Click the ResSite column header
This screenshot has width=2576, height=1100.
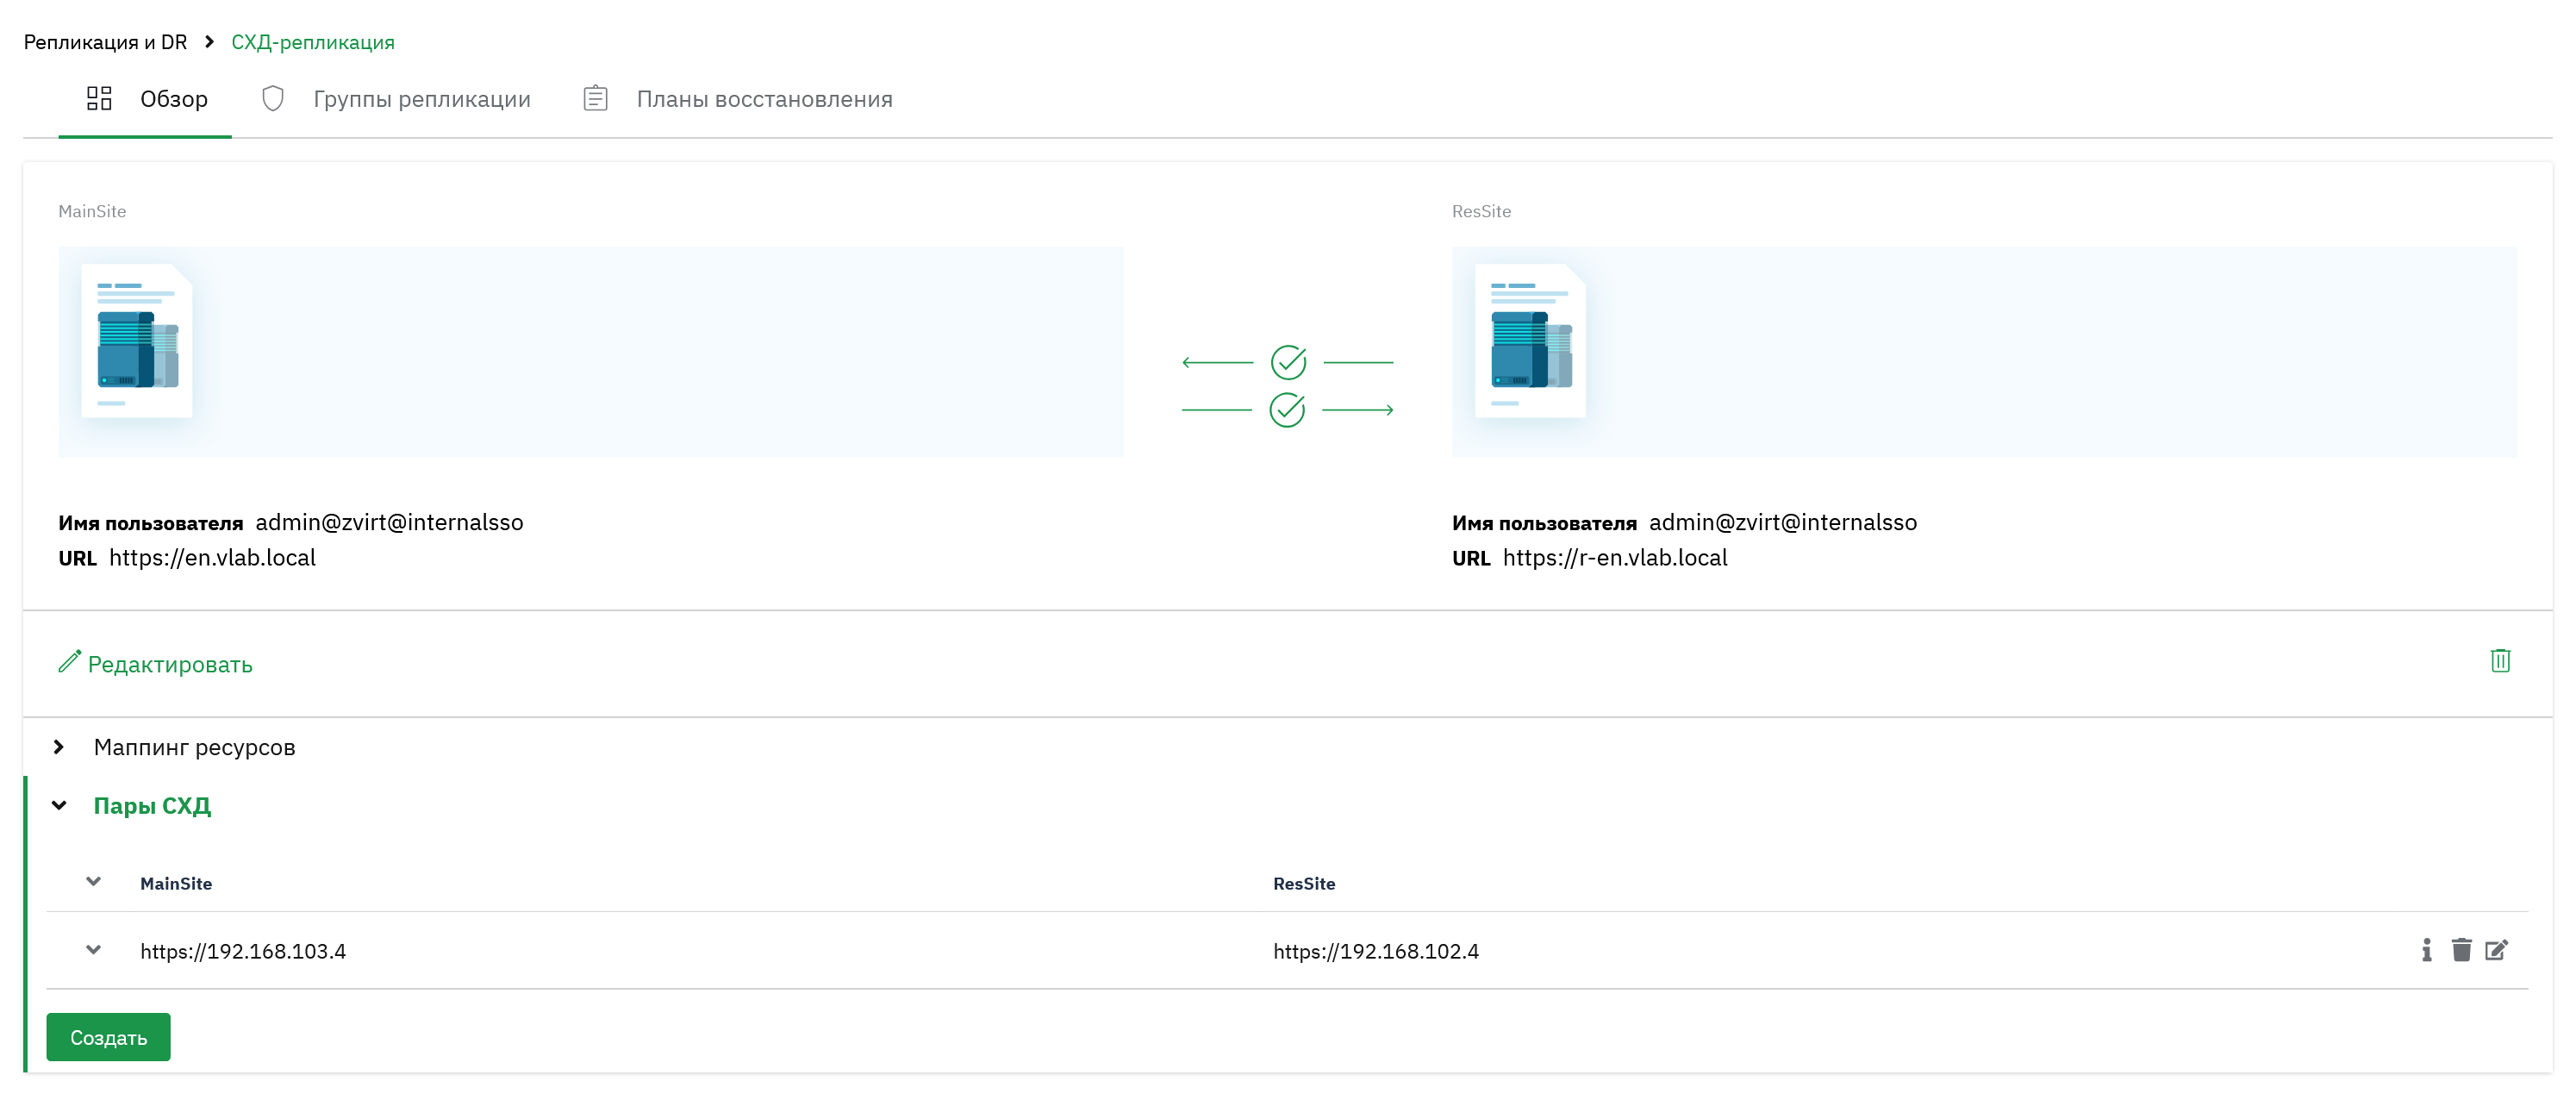coord(1304,883)
